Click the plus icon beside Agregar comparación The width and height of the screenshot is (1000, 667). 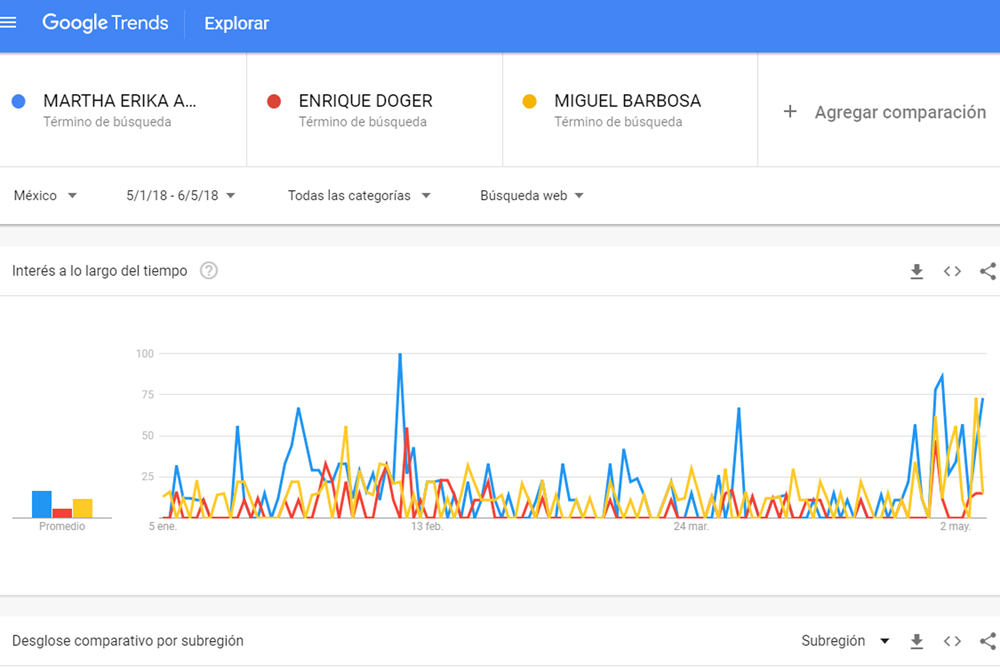790,112
